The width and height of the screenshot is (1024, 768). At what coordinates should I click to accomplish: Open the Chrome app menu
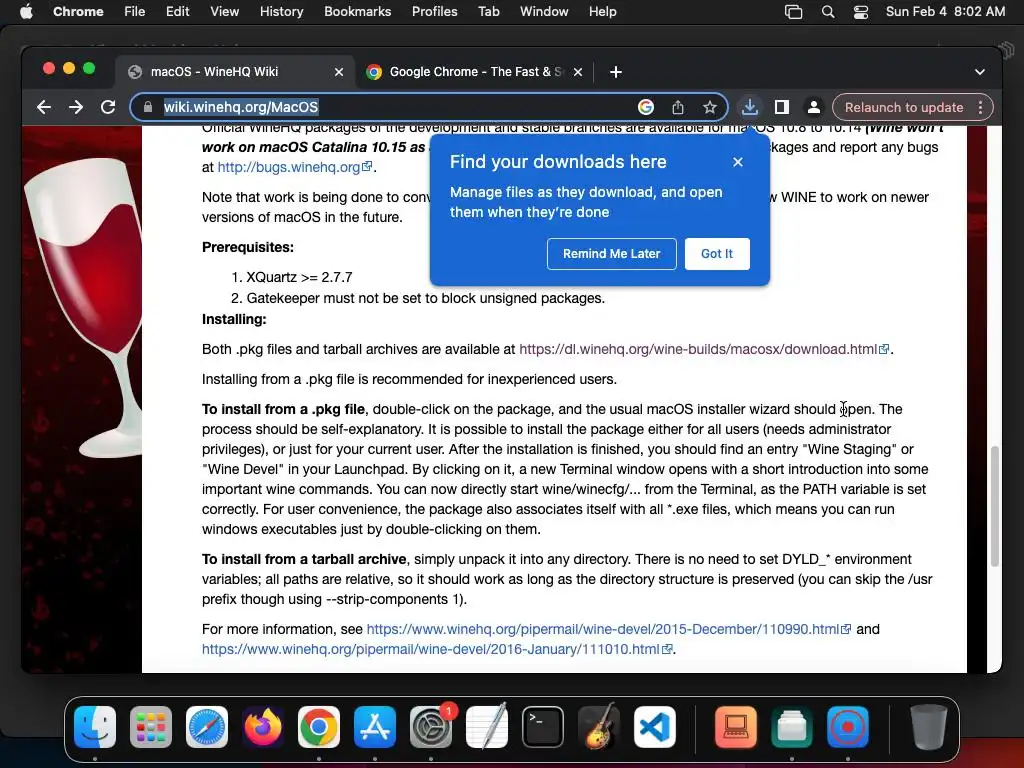tap(78, 12)
